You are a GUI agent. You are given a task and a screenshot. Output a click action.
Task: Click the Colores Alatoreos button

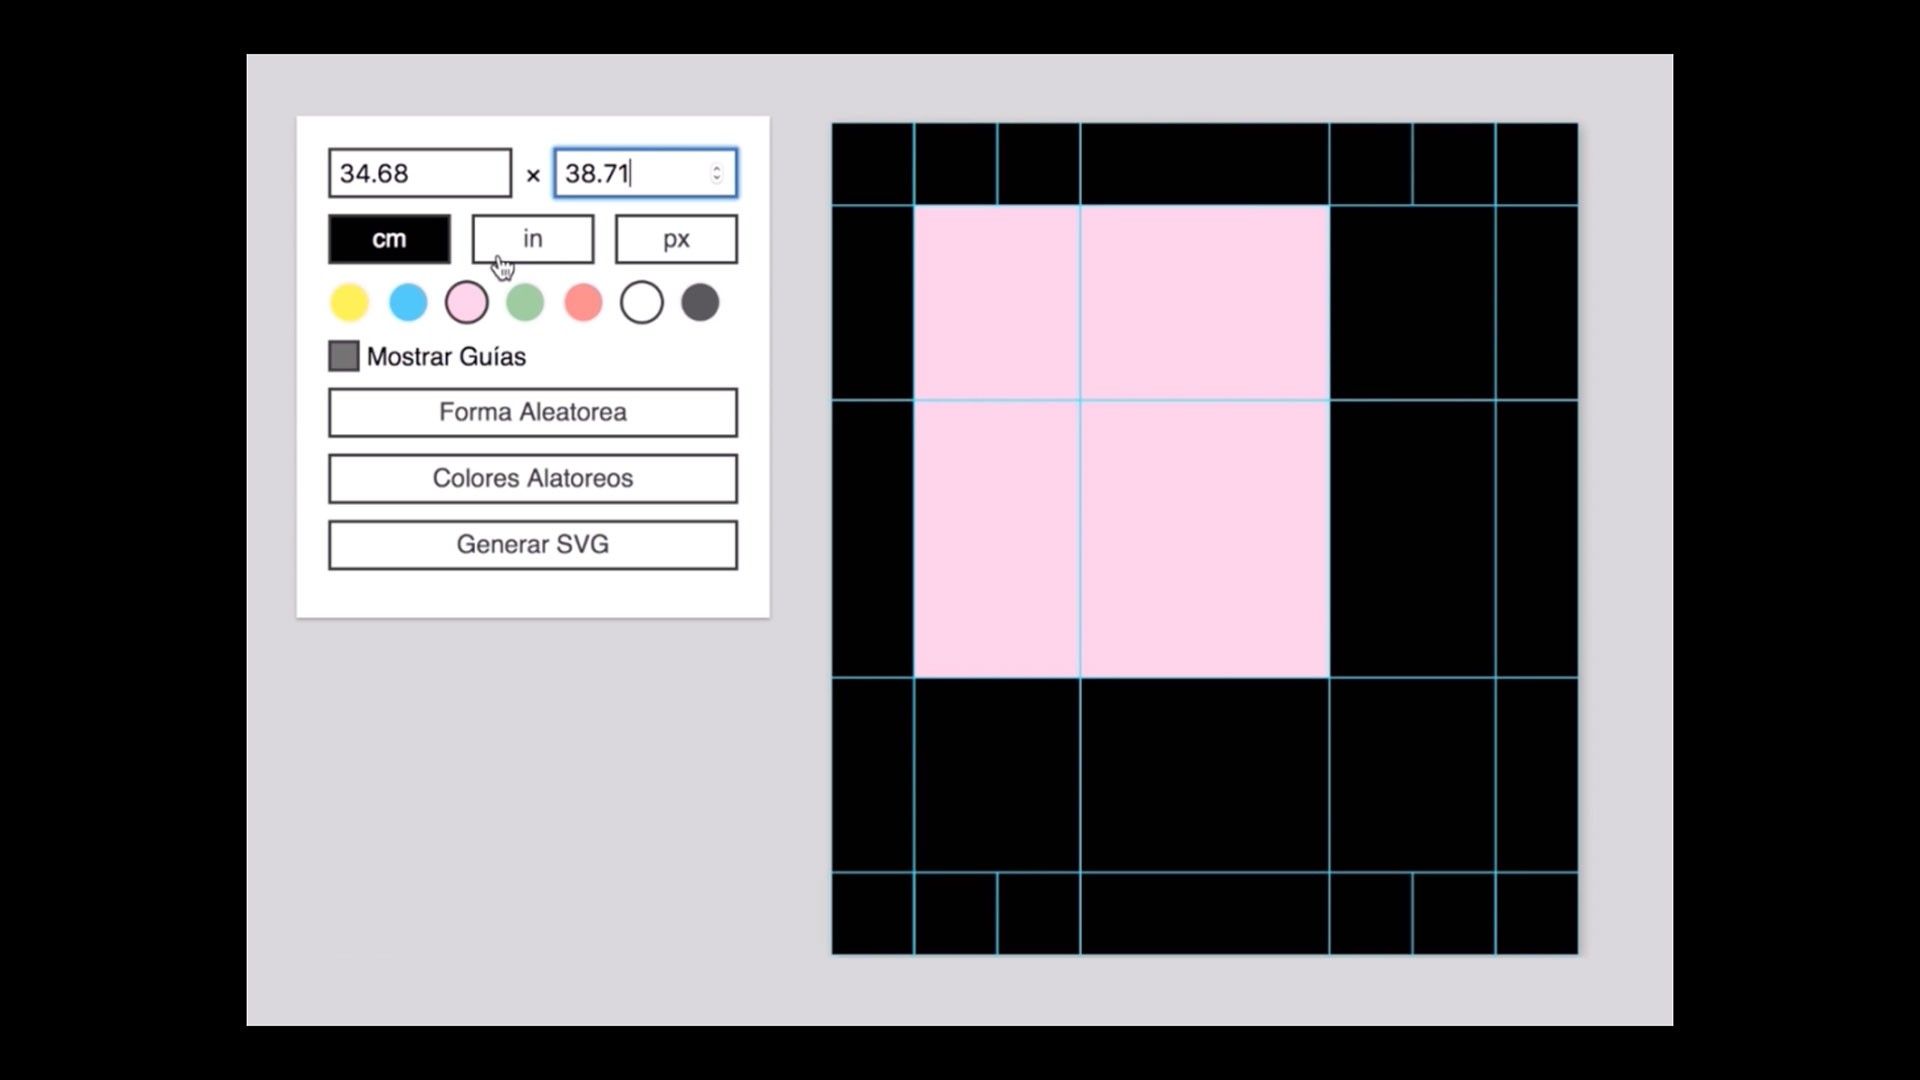(533, 478)
